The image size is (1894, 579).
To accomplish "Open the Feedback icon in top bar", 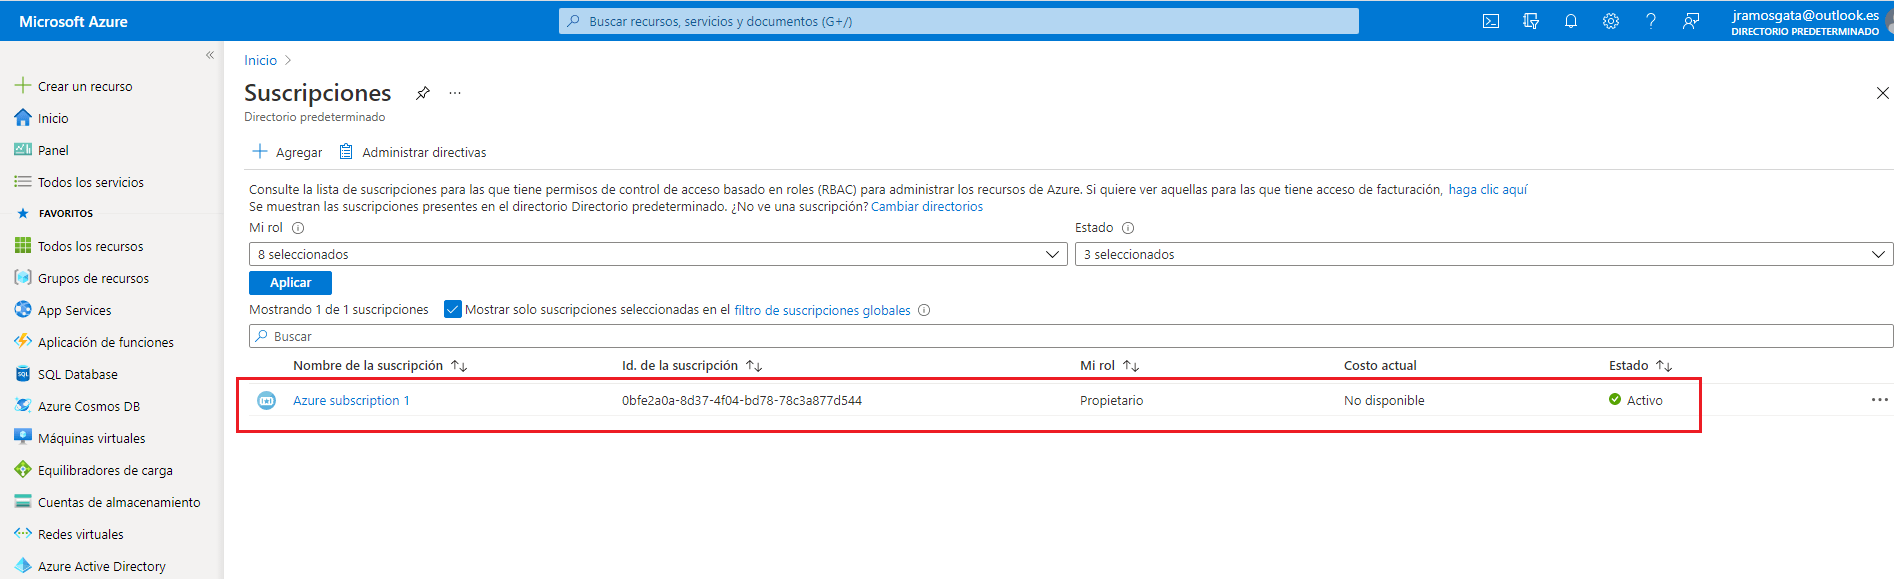I will [1691, 21].
